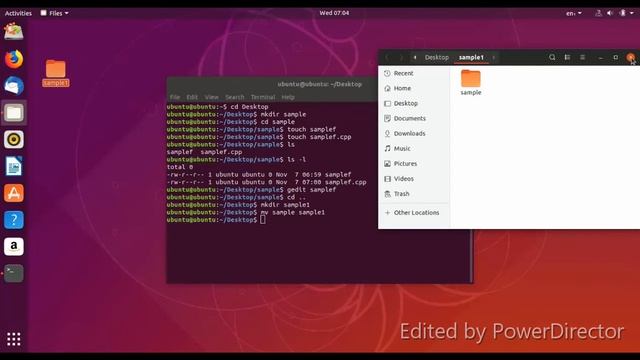640x360 pixels.
Task: Open Terminal icon in the dock
Action: (14, 273)
